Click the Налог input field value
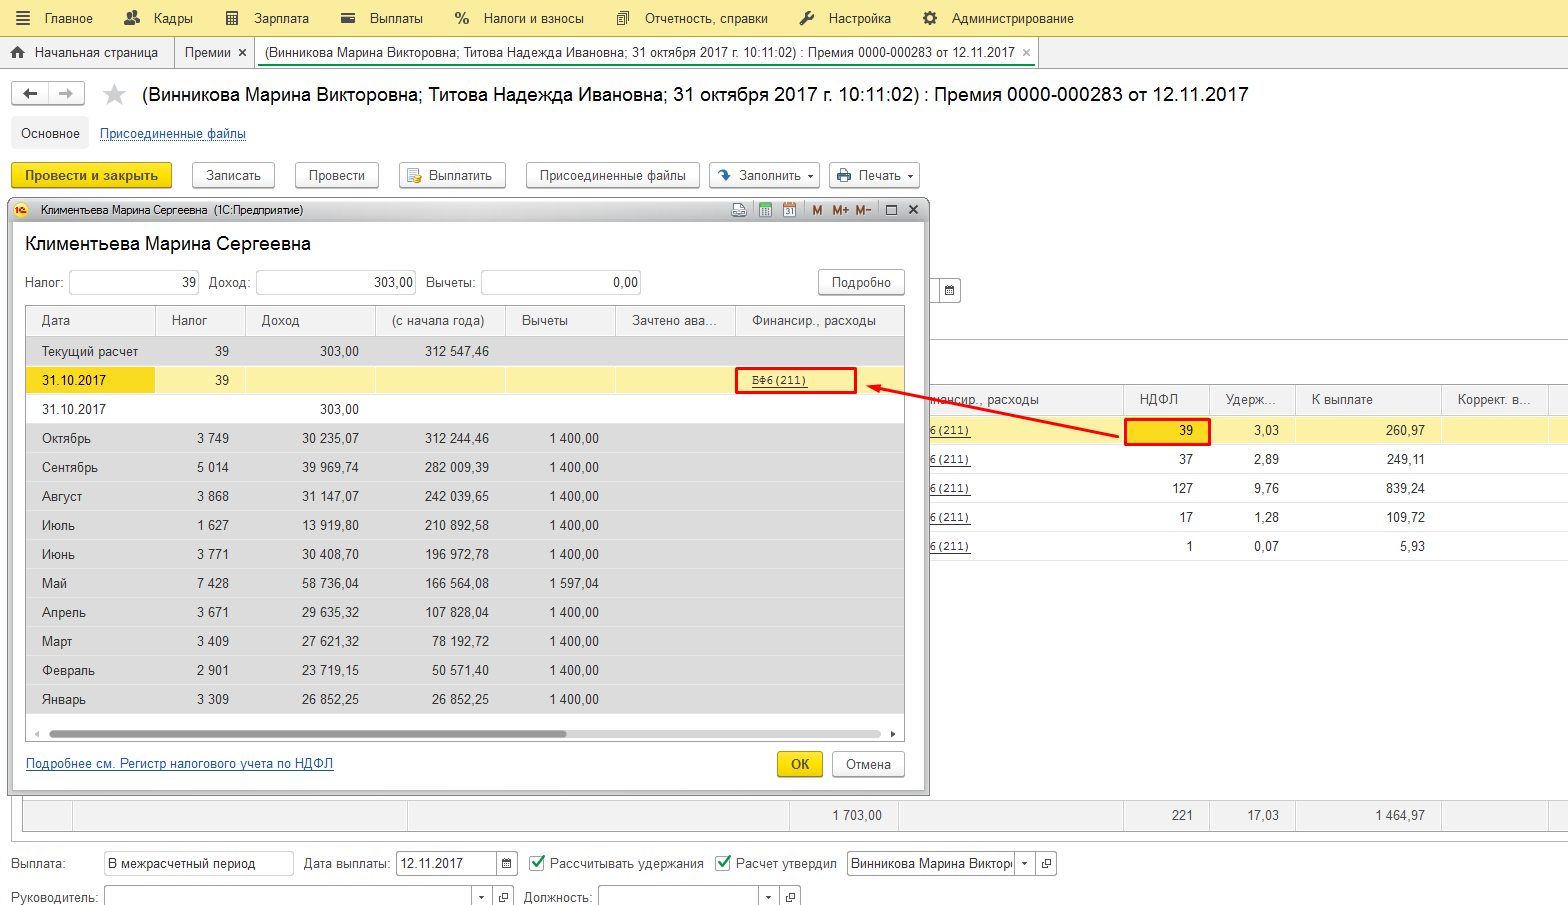The image size is (1568, 905). click(133, 283)
